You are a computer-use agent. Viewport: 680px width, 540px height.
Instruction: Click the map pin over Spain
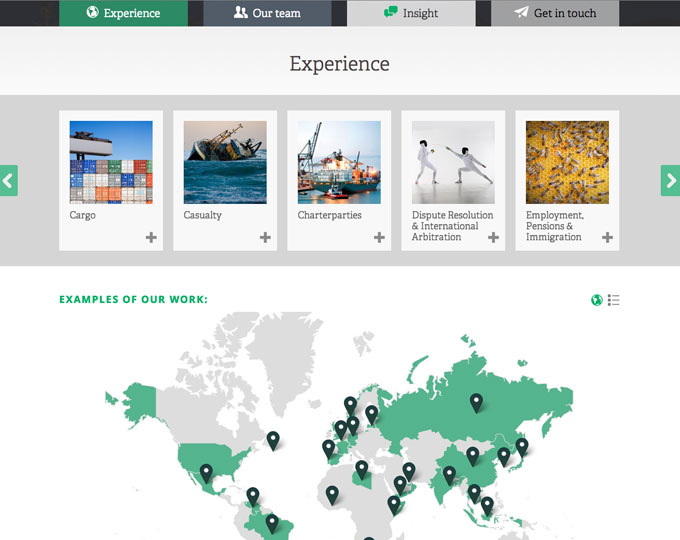(329, 448)
